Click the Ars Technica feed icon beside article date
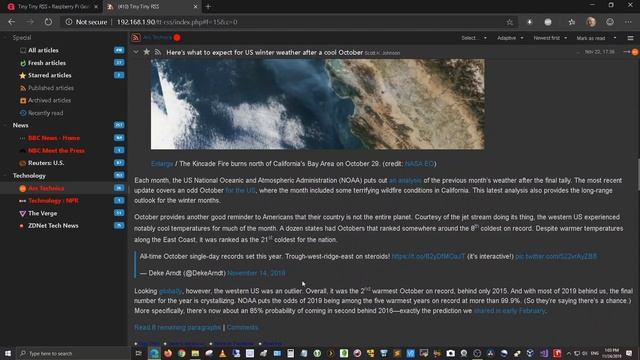The image size is (640, 360). [x=634, y=52]
